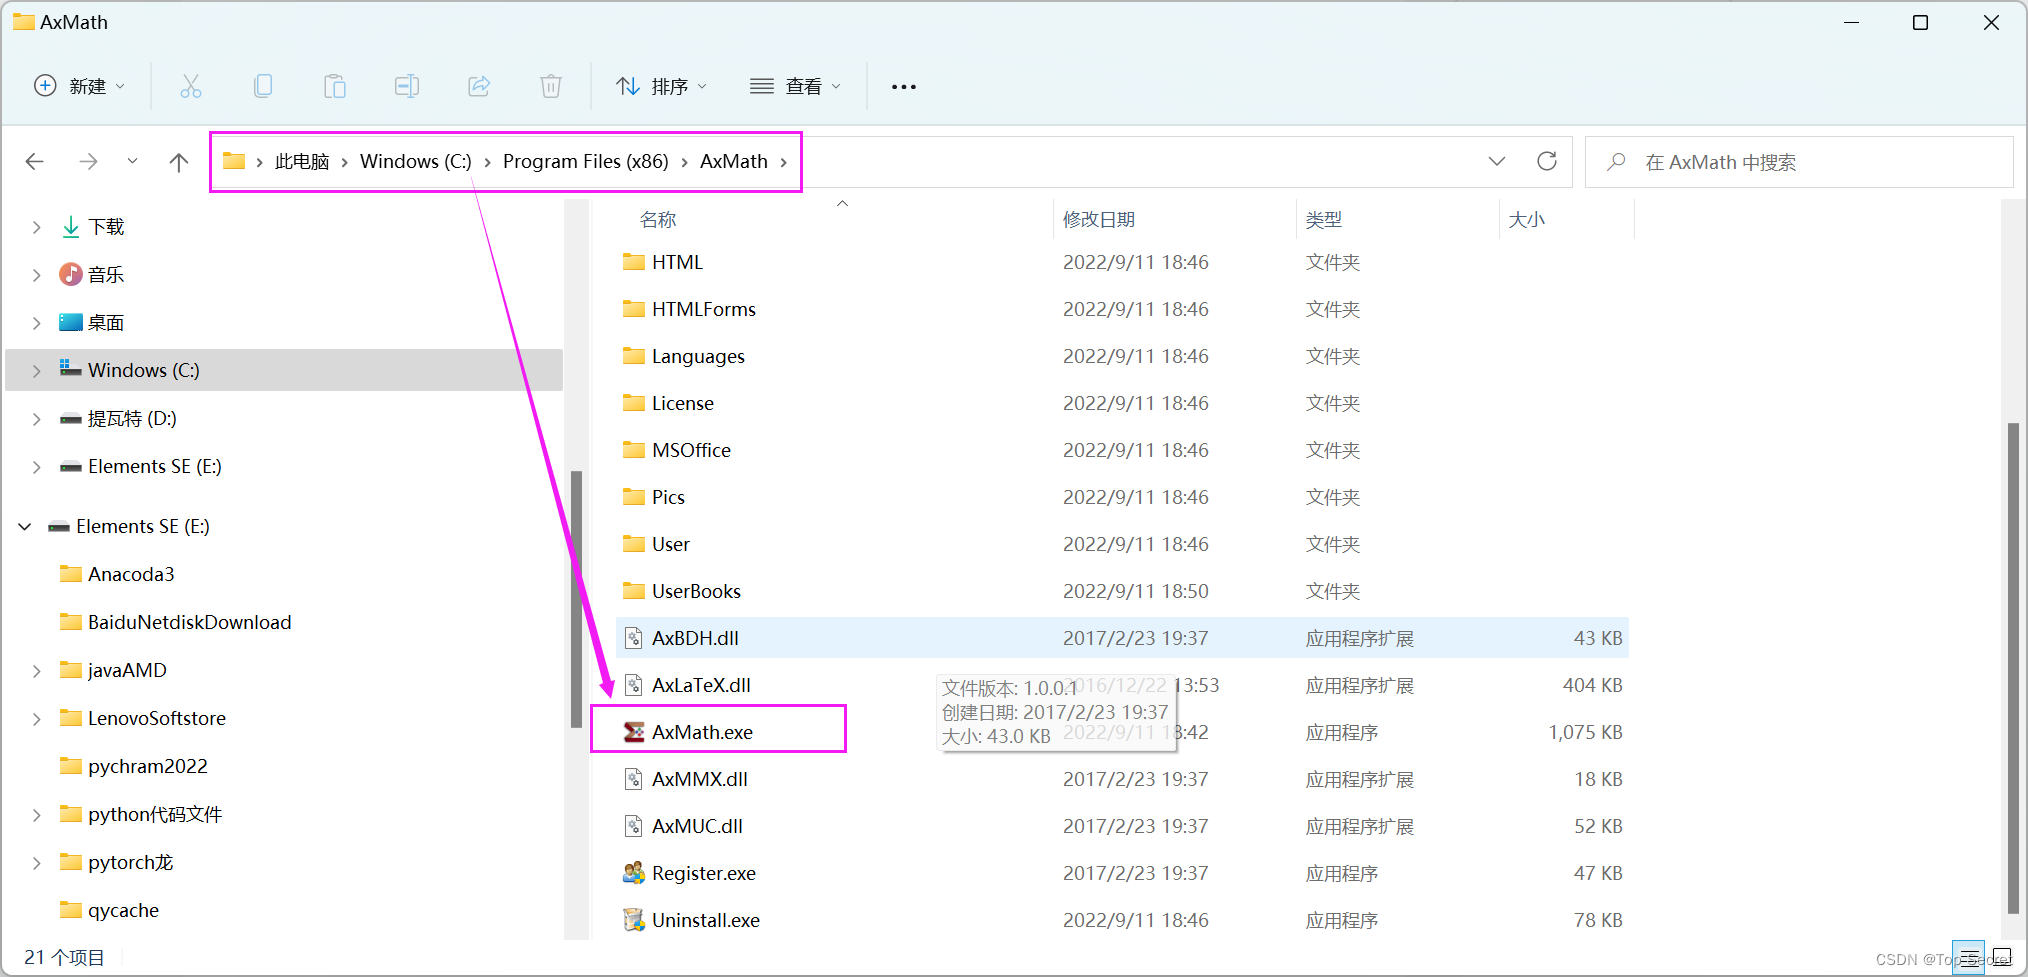Select the Register.exe file icon

[x=634, y=873]
